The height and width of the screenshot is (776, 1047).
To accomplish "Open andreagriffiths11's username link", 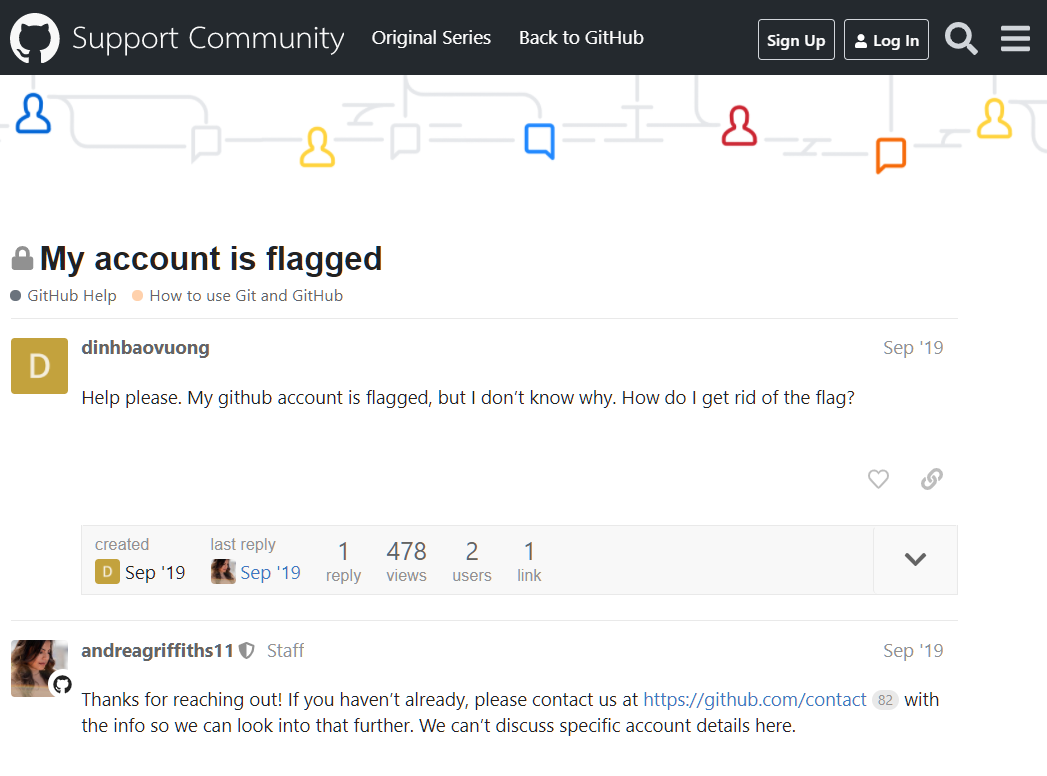I will [158, 650].
